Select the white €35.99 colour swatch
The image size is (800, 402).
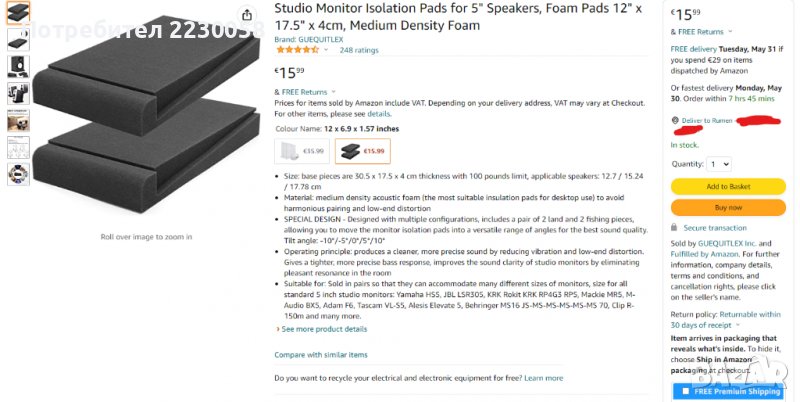(x=303, y=151)
